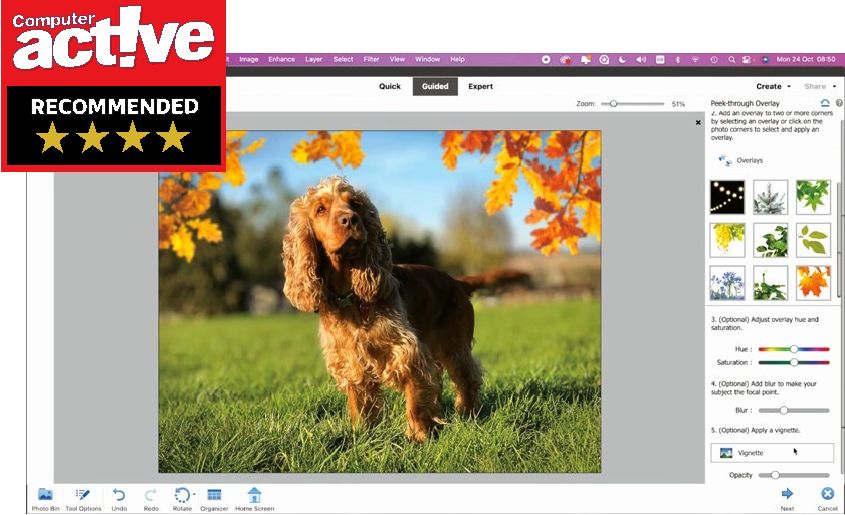Select the dark green foliage overlay

coord(770,240)
